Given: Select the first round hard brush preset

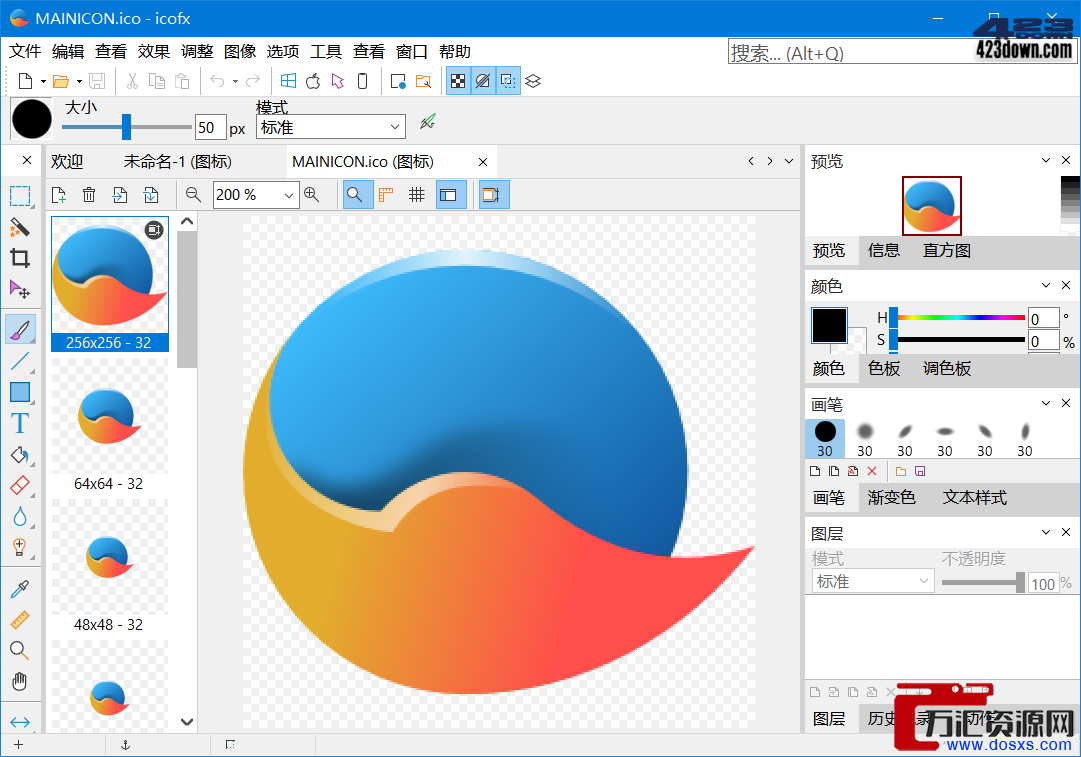Looking at the screenshot, I should tap(825, 438).
